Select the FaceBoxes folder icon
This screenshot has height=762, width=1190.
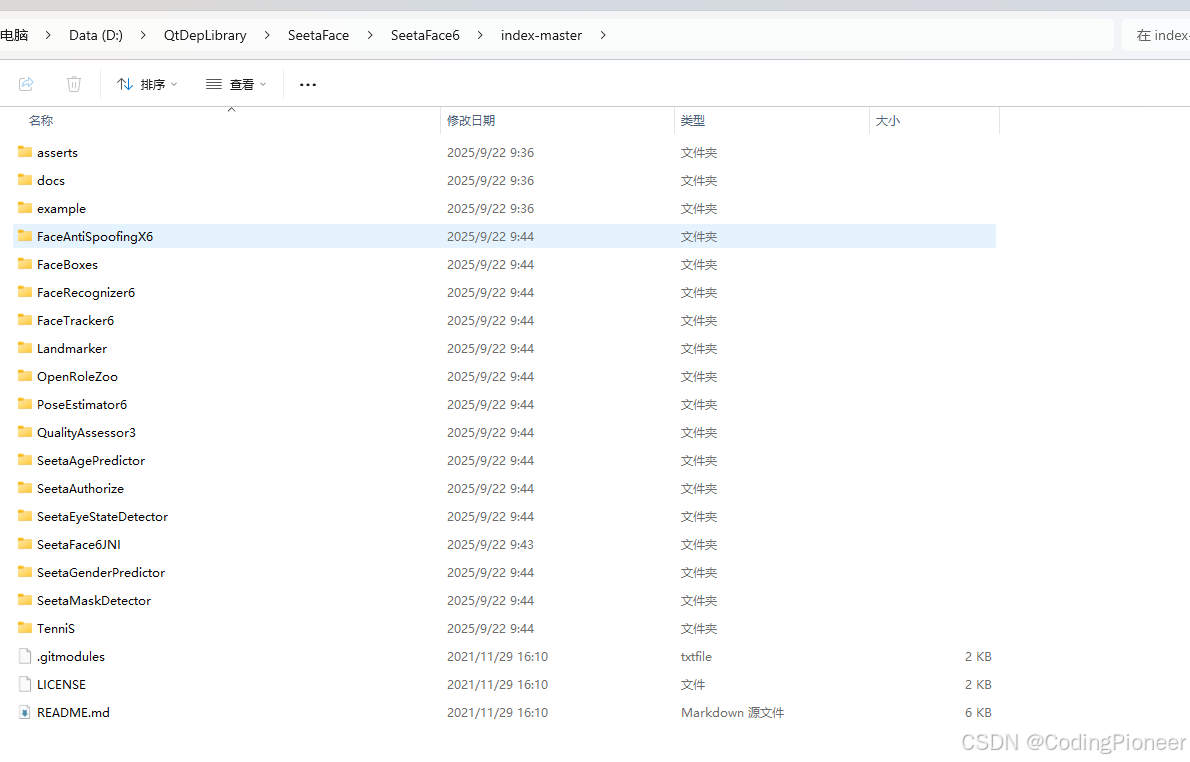[25, 264]
